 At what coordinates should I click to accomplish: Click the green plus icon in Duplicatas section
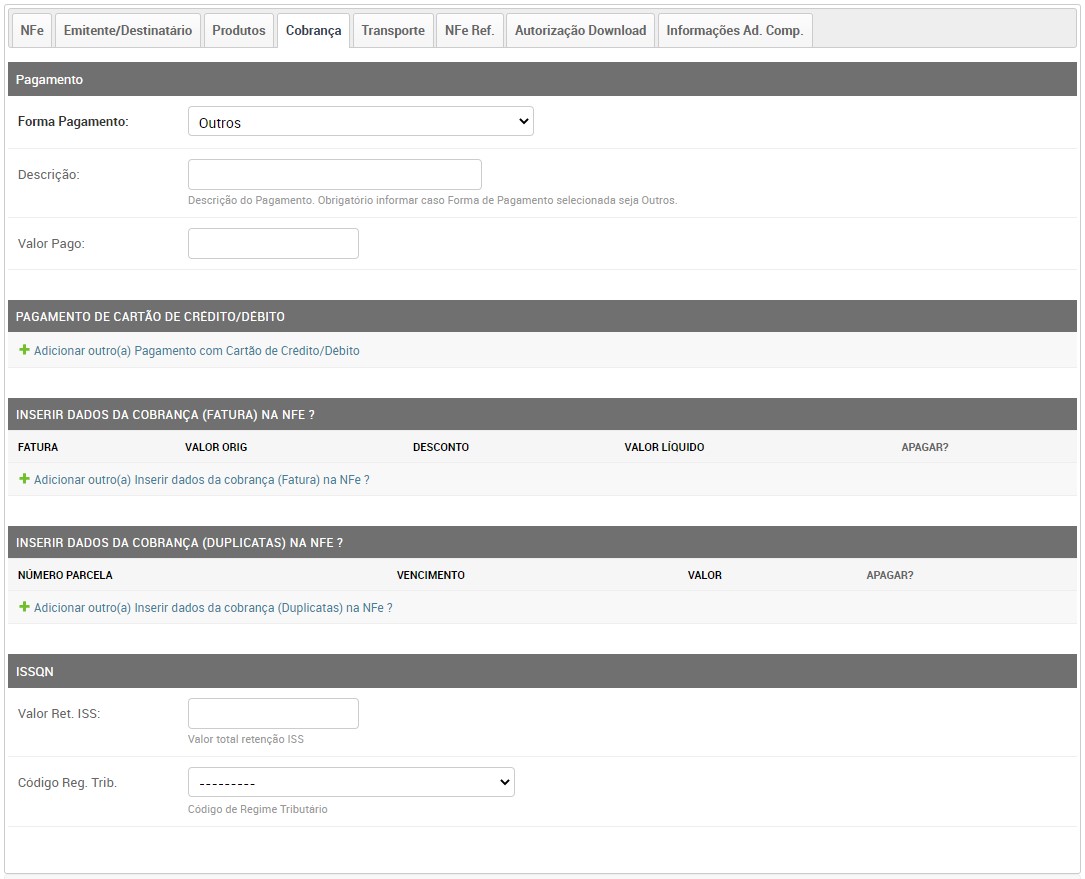[x=24, y=607]
